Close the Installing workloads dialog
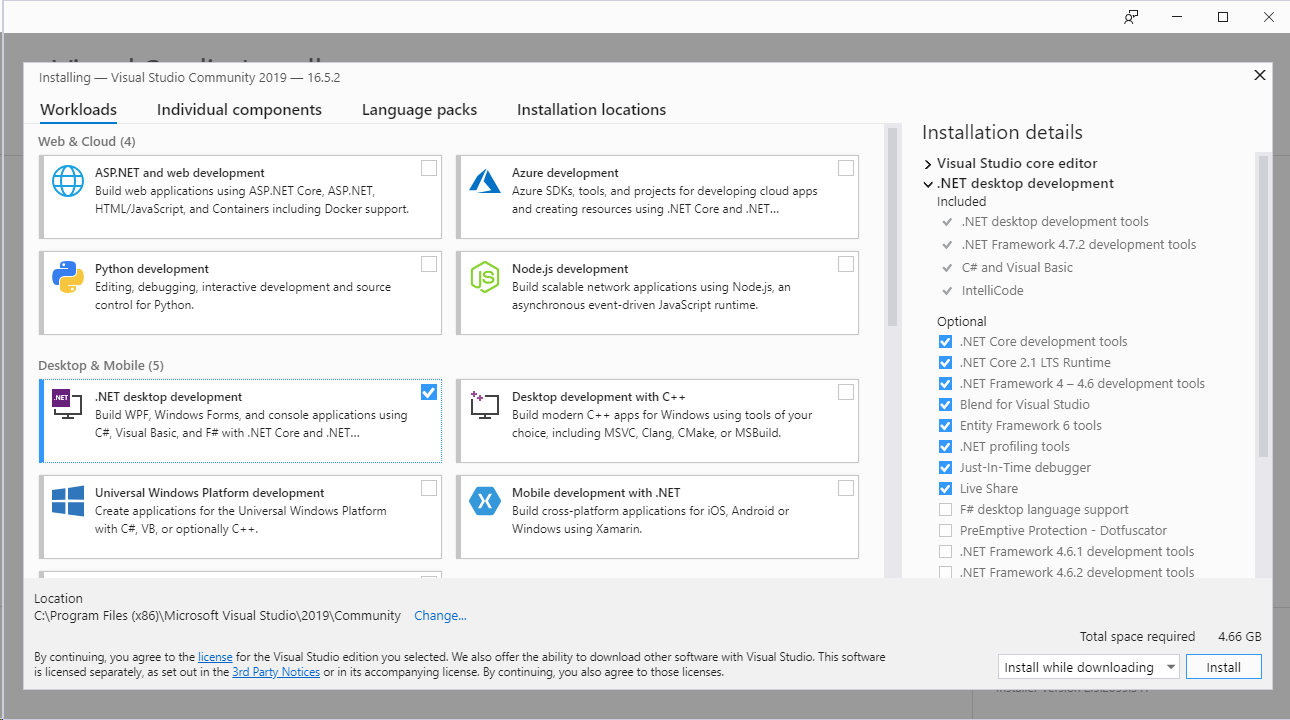 tap(1260, 75)
